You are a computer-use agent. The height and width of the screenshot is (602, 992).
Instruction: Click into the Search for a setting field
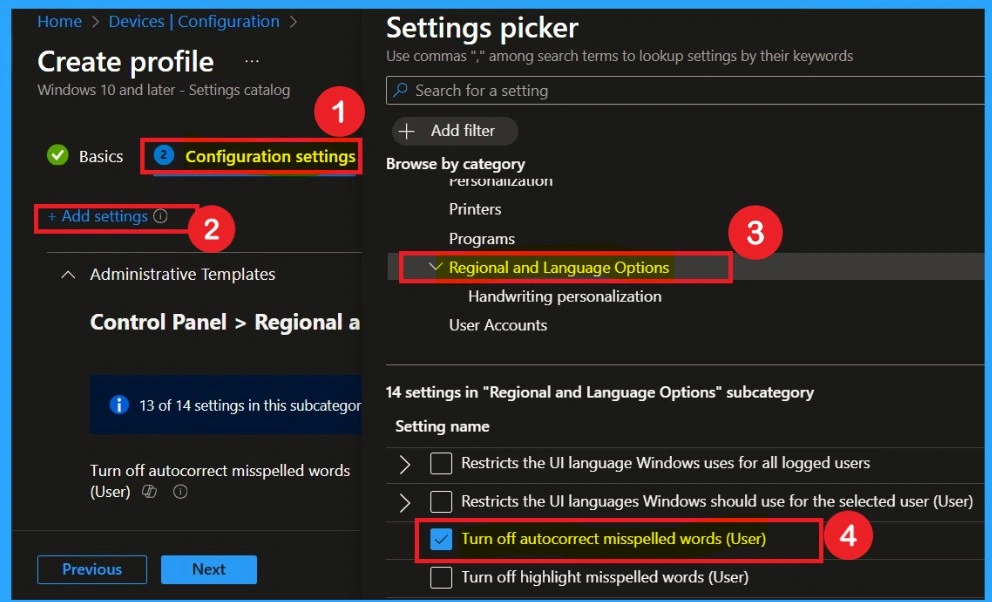click(x=690, y=91)
